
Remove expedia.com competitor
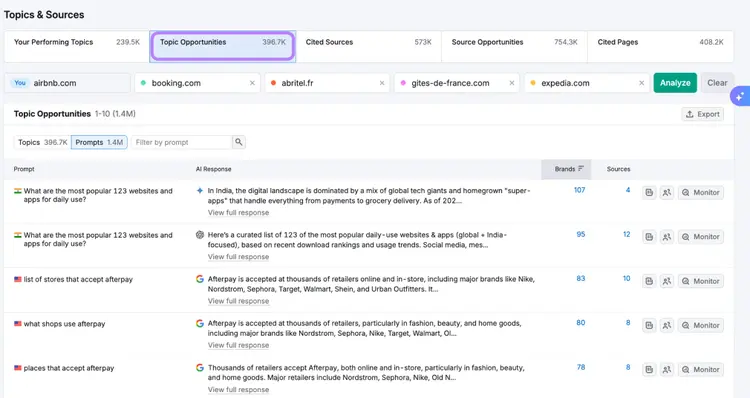coord(641,83)
